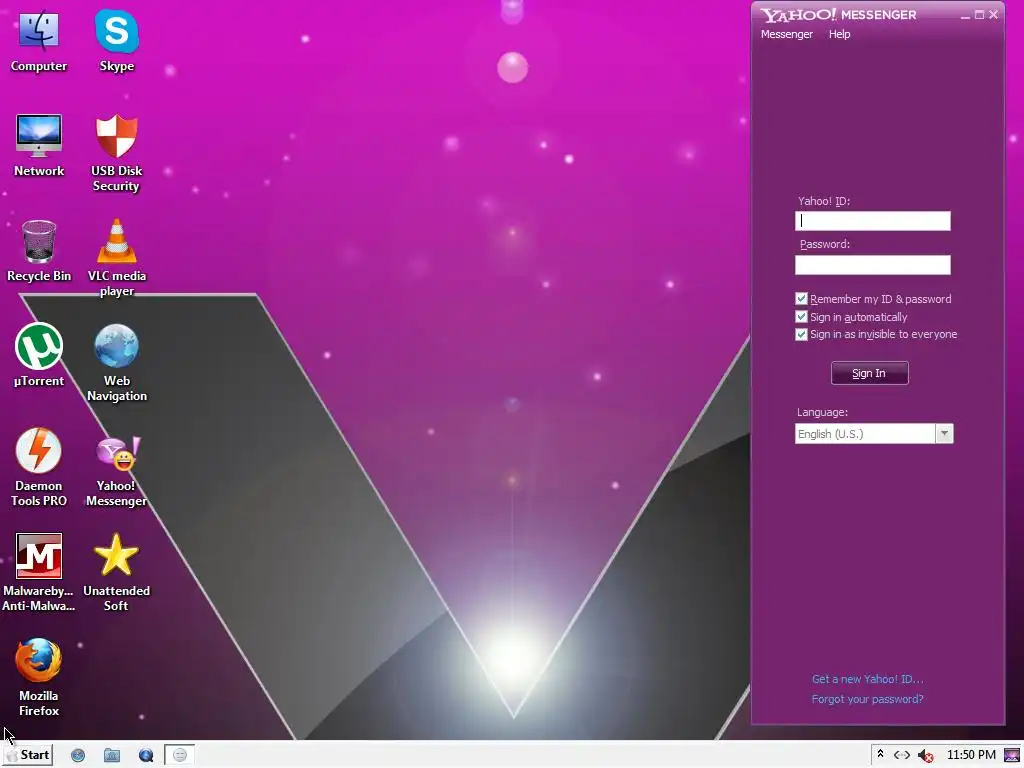Screen dimensions: 1024x768
Task: Open the folder icon in the taskbar
Action: (x=112, y=756)
